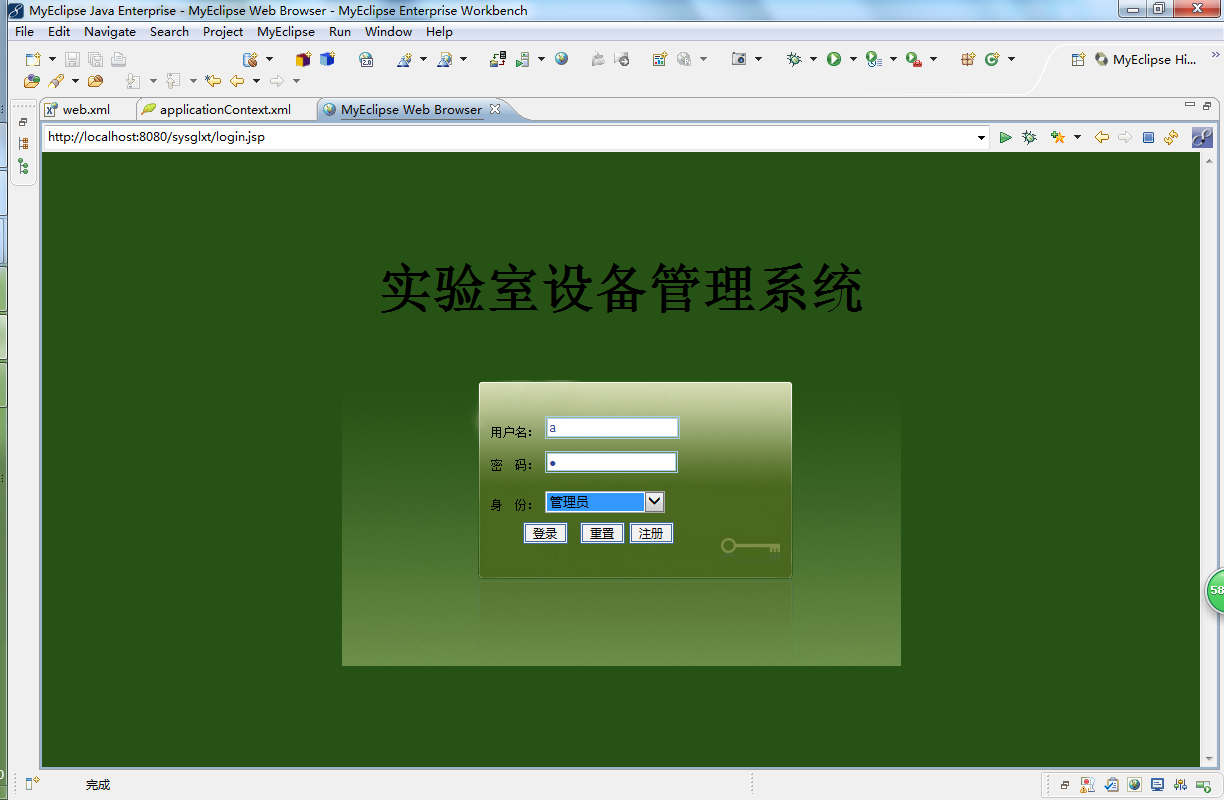Show more perspectives chevron
Image resolution: width=1224 pixels, height=800 pixels.
1215,57
